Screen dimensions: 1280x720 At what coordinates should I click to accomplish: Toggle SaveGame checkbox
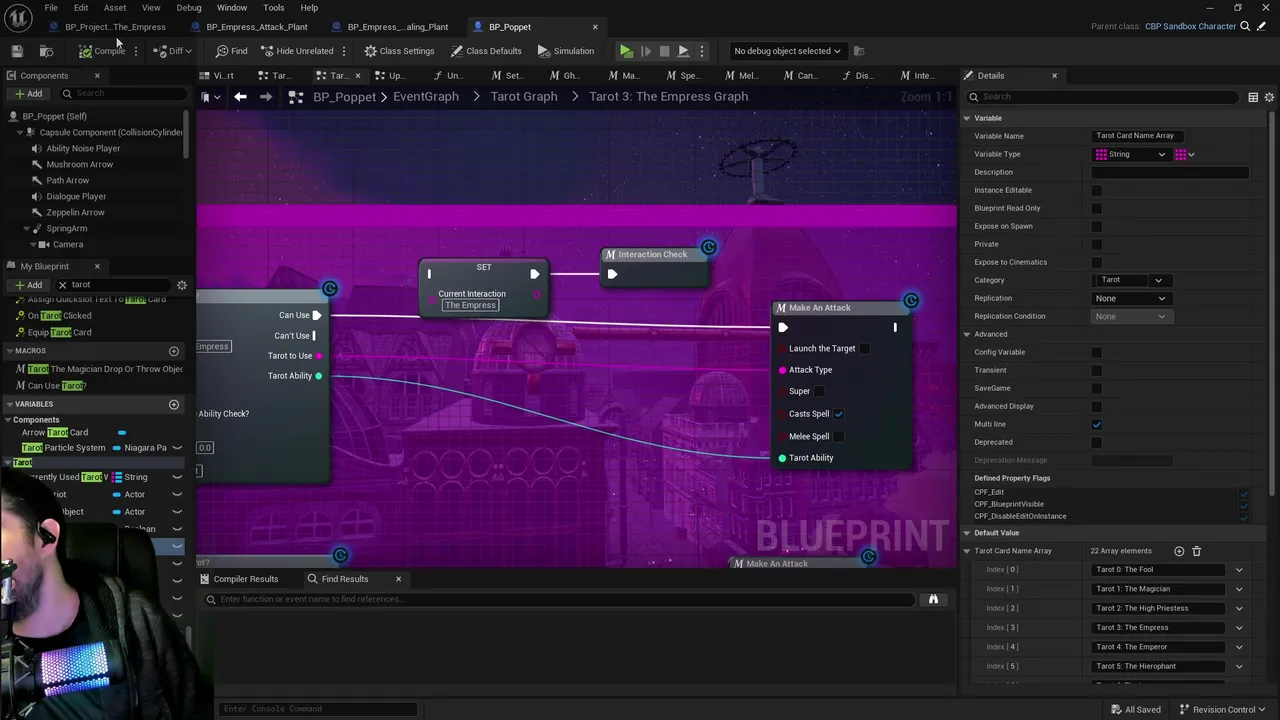[1096, 388]
